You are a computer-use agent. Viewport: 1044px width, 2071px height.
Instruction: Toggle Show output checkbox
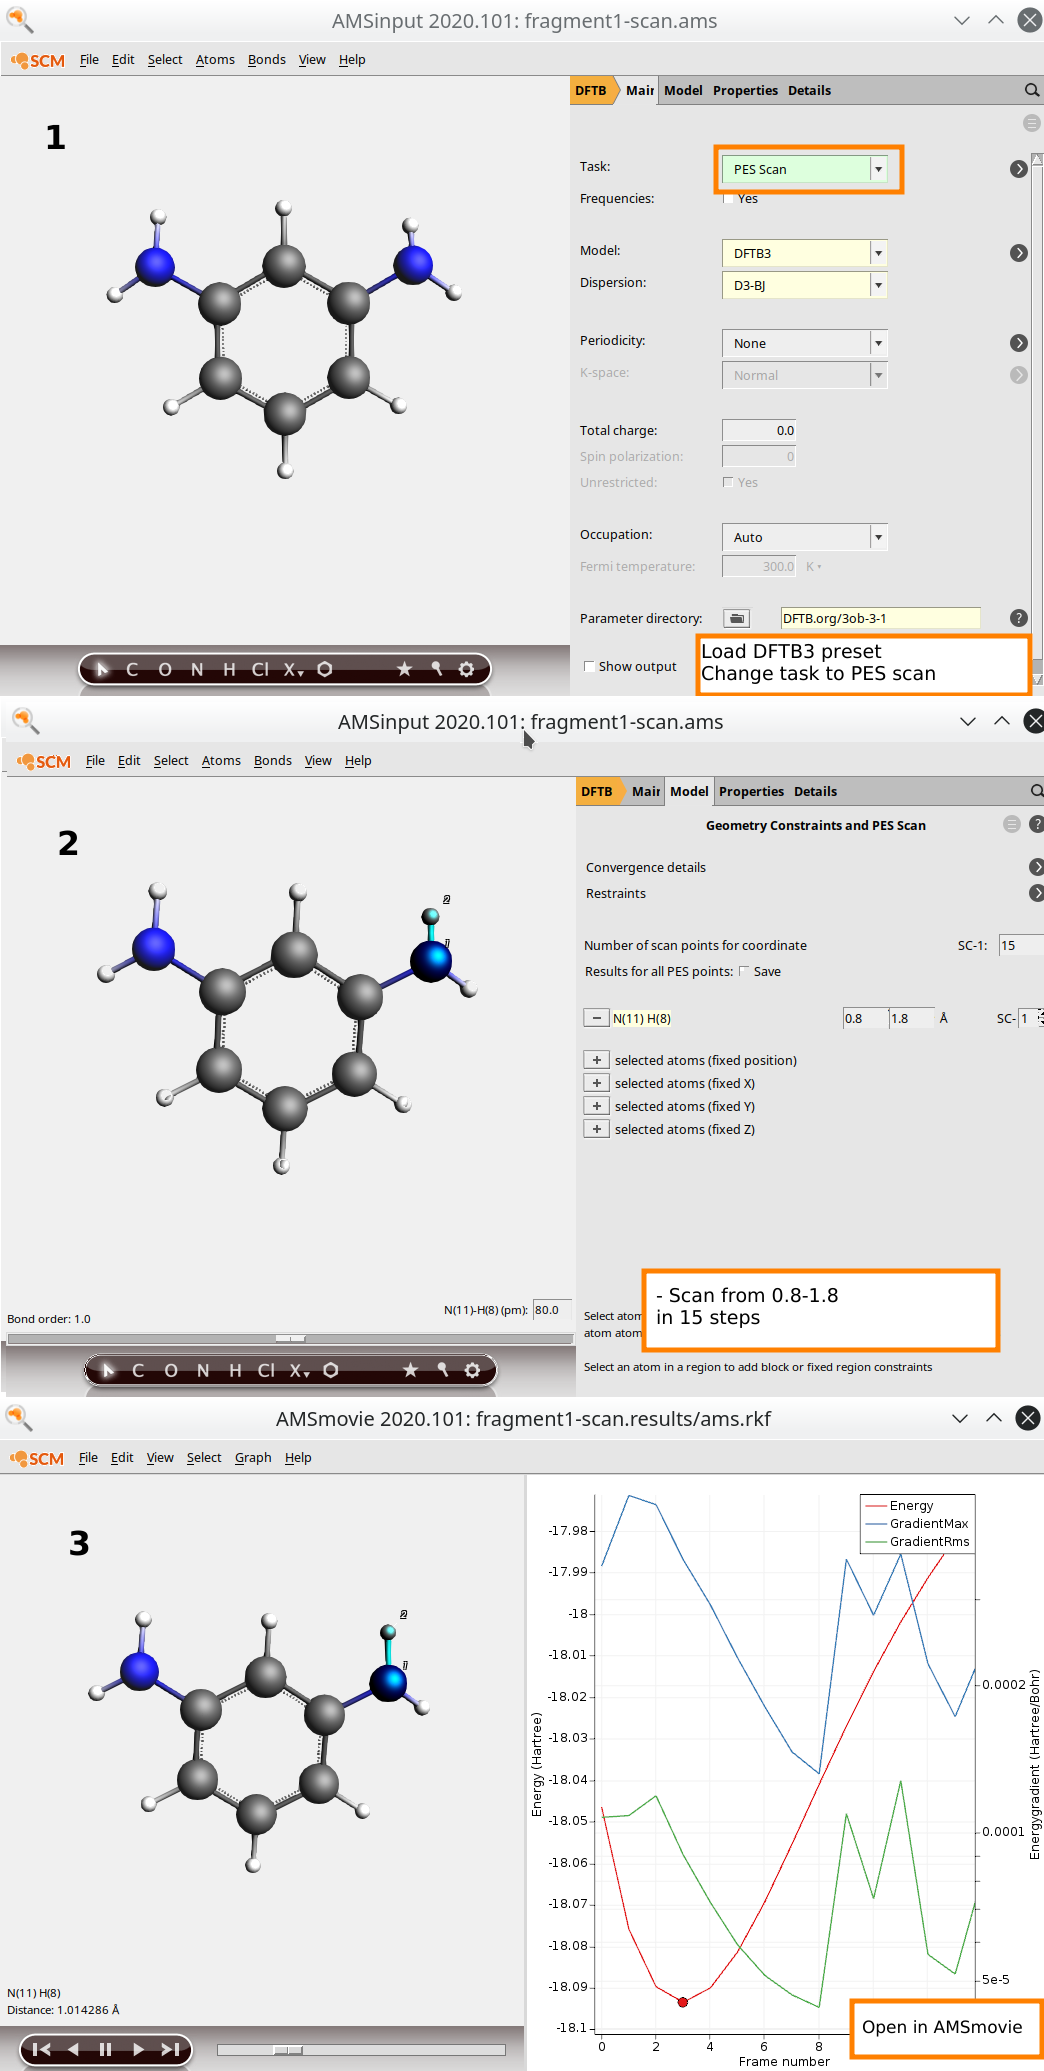[x=589, y=666]
